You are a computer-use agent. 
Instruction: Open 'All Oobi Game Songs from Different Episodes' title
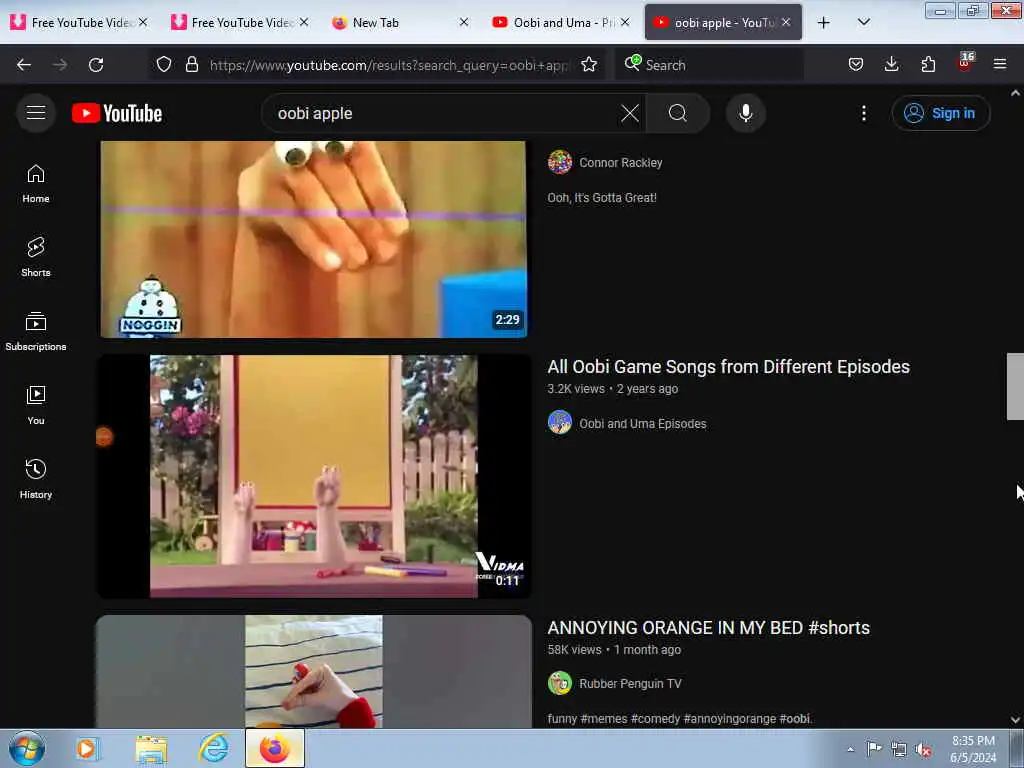click(728, 366)
